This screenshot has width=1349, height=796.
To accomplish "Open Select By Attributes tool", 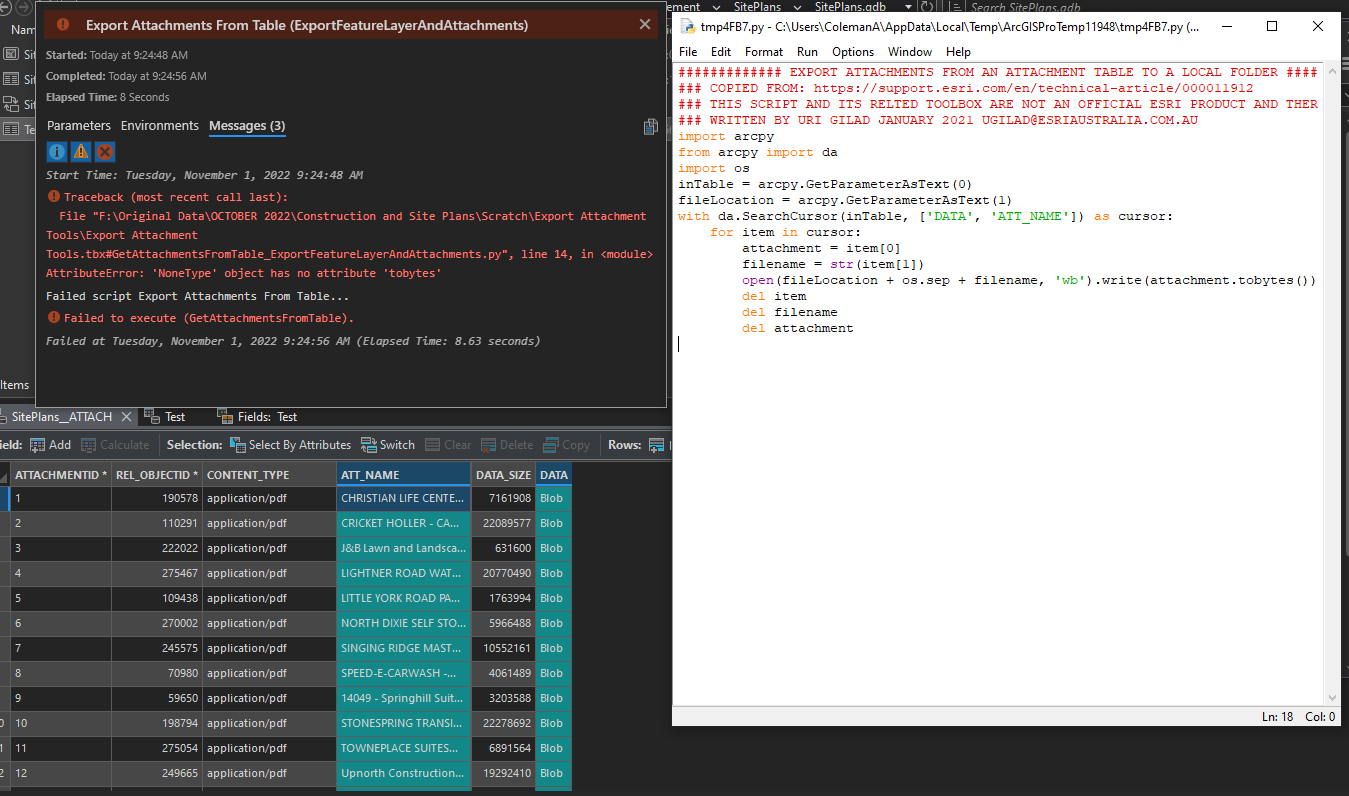I will [x=290, y=445].
